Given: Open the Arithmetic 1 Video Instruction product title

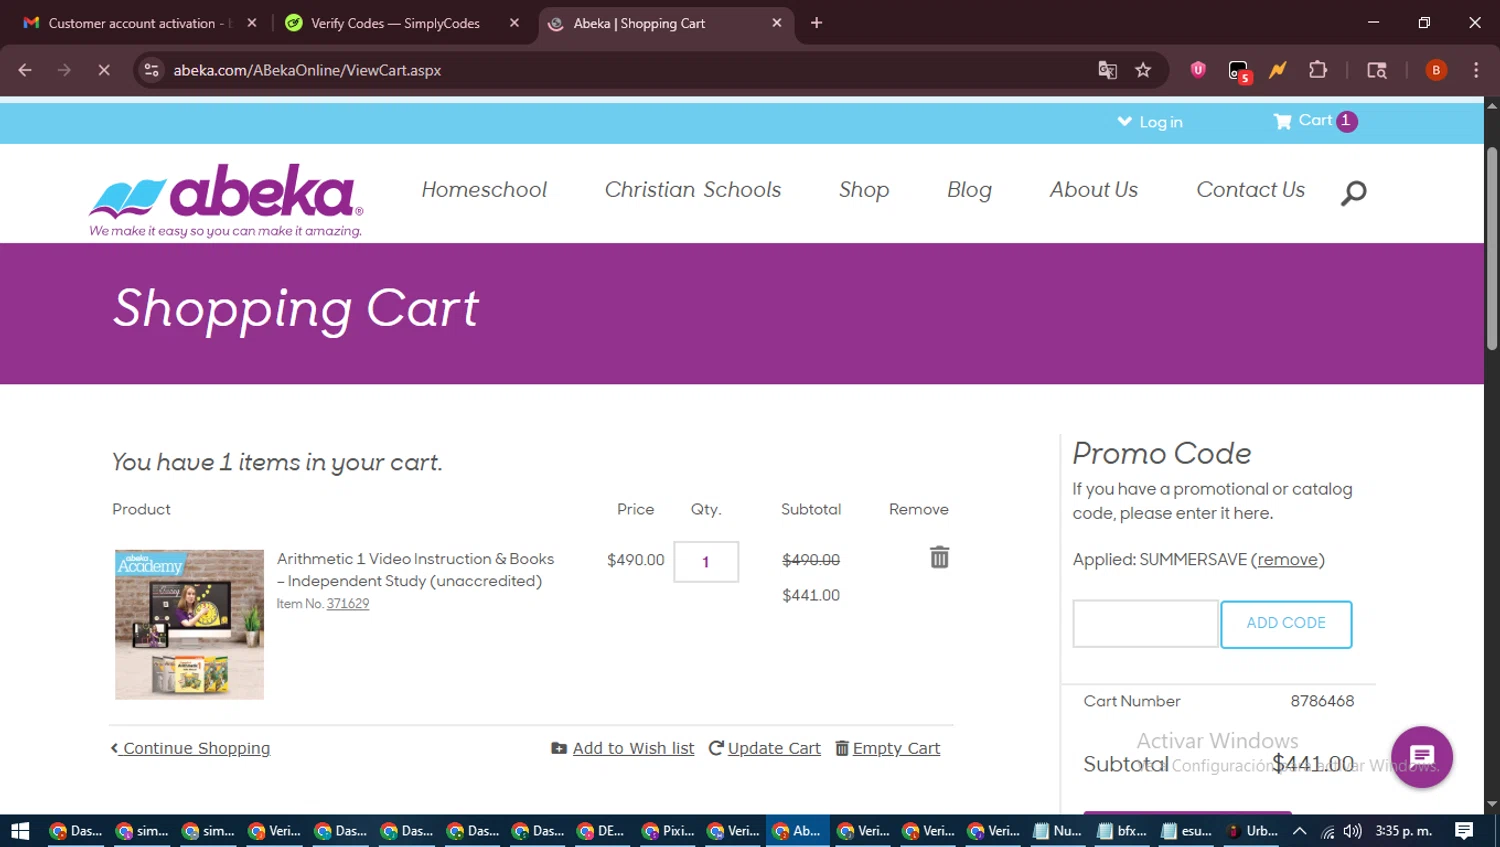Looking at the screenshot, I should (x=415, y=570).
